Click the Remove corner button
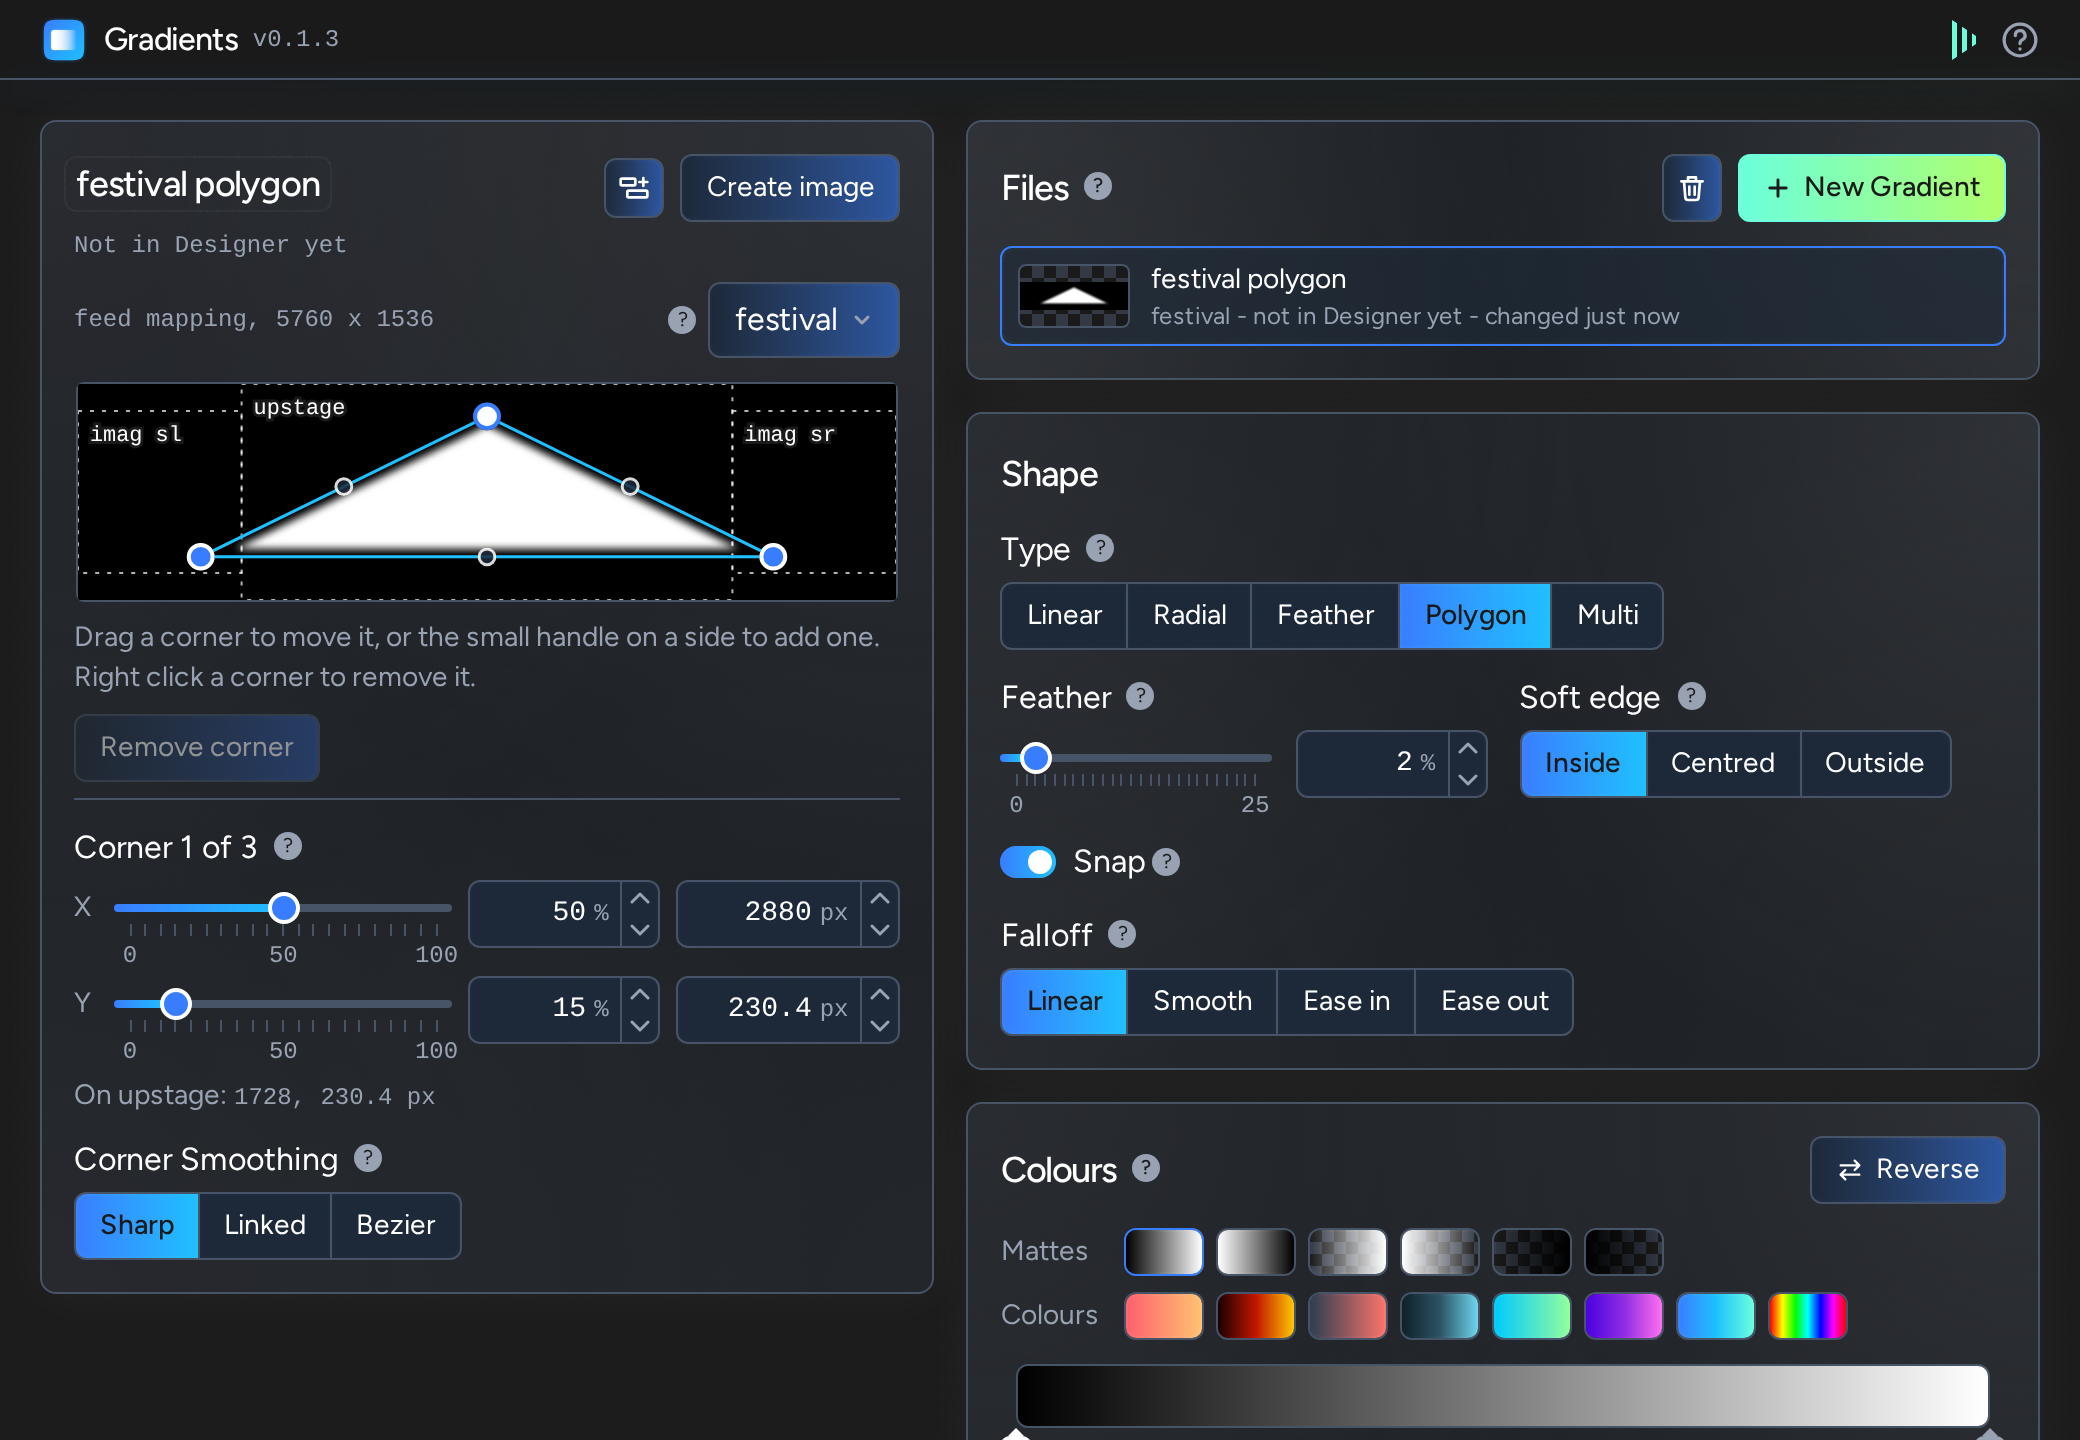The height and width of the screenshot is (1440, 2080). point(197,747)
